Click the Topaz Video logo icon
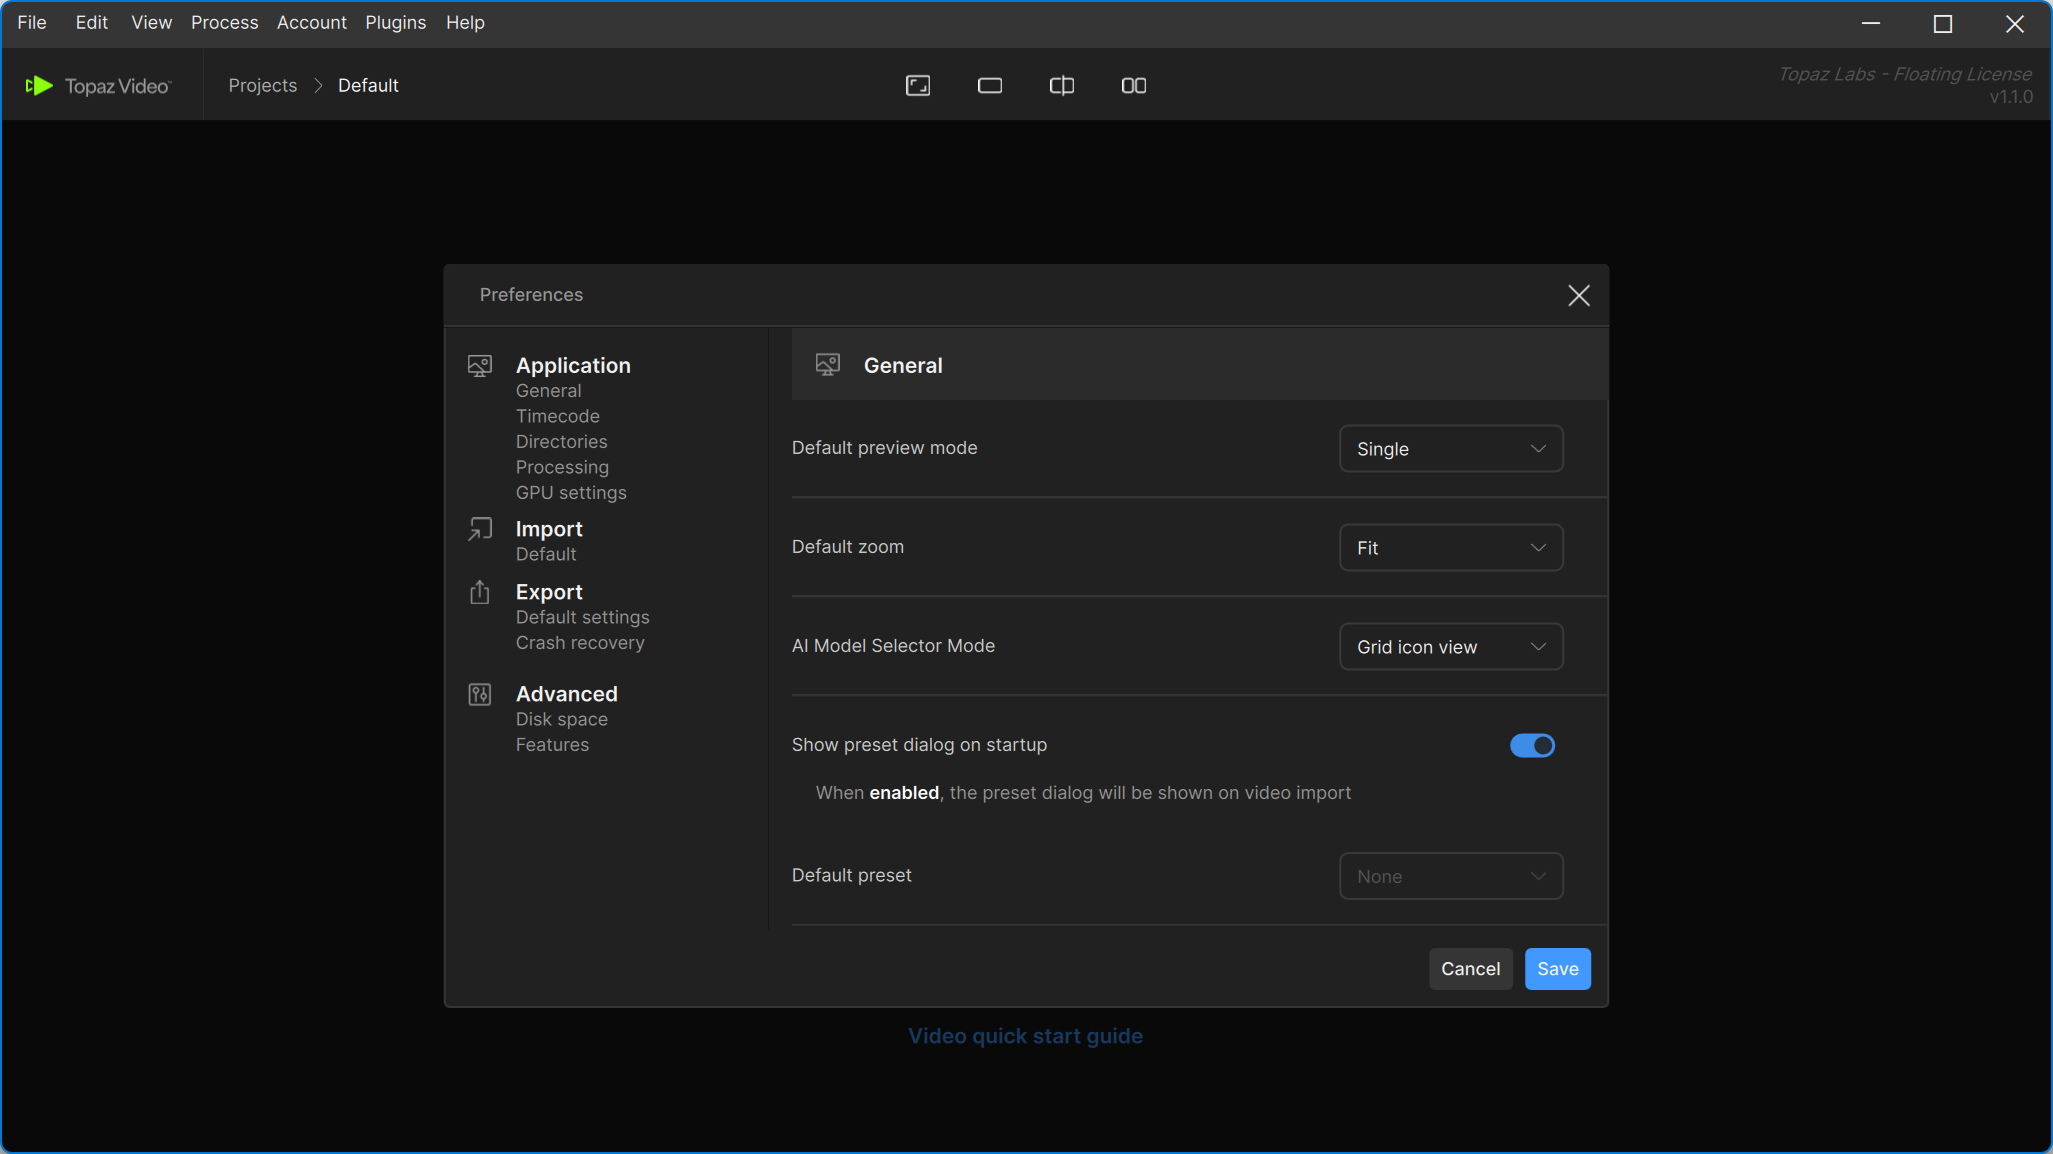The width and height of the screenshot is (2053, 1154). coord(40,86)
